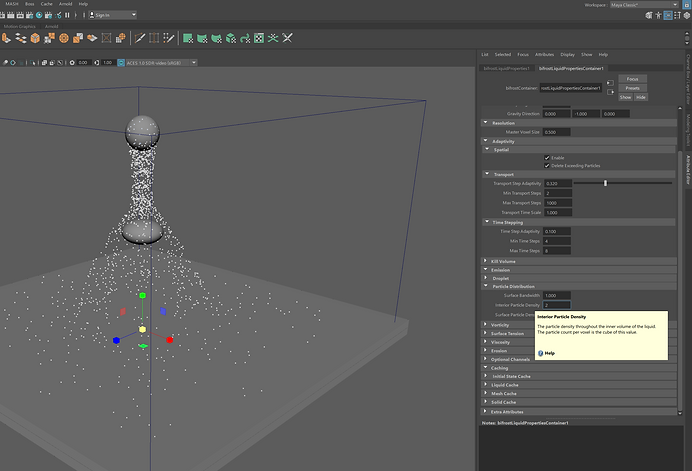Click the Show button

pyautogui.click(x=625, y=97)
